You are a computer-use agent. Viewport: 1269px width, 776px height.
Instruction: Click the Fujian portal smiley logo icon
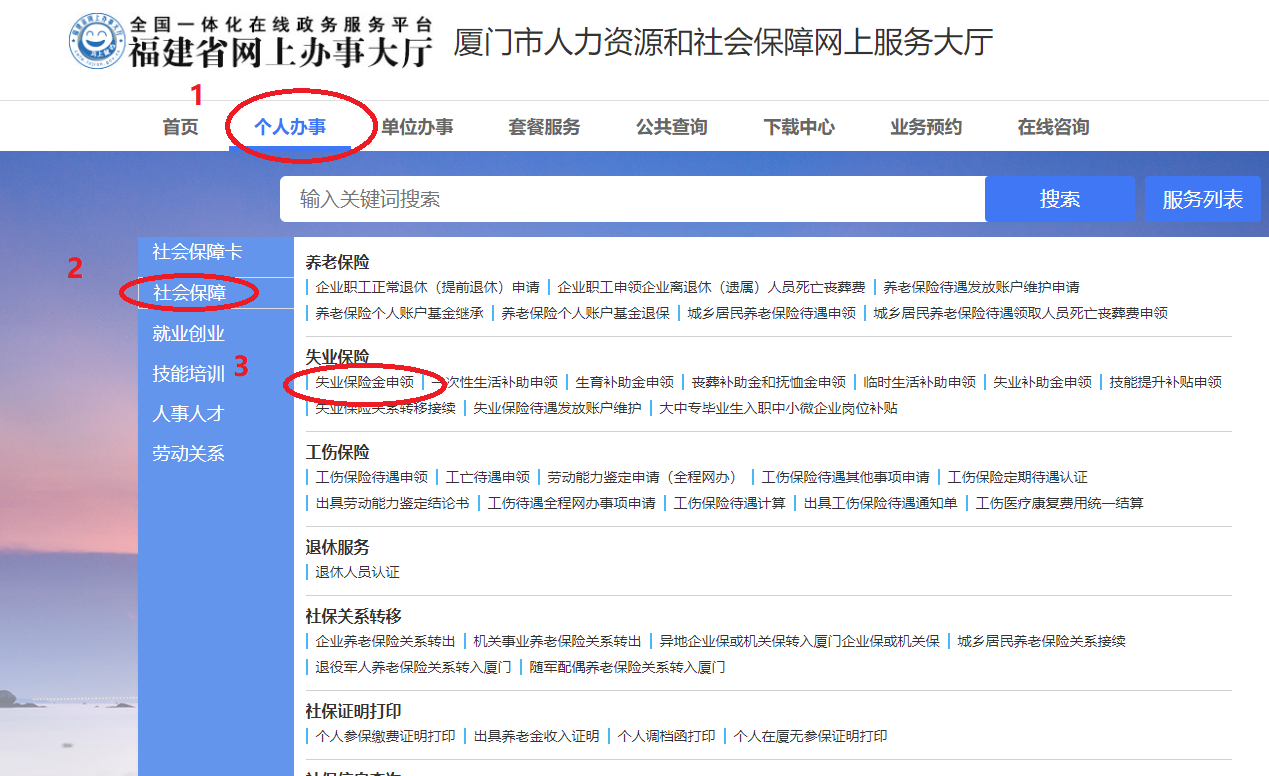point(97,42)
